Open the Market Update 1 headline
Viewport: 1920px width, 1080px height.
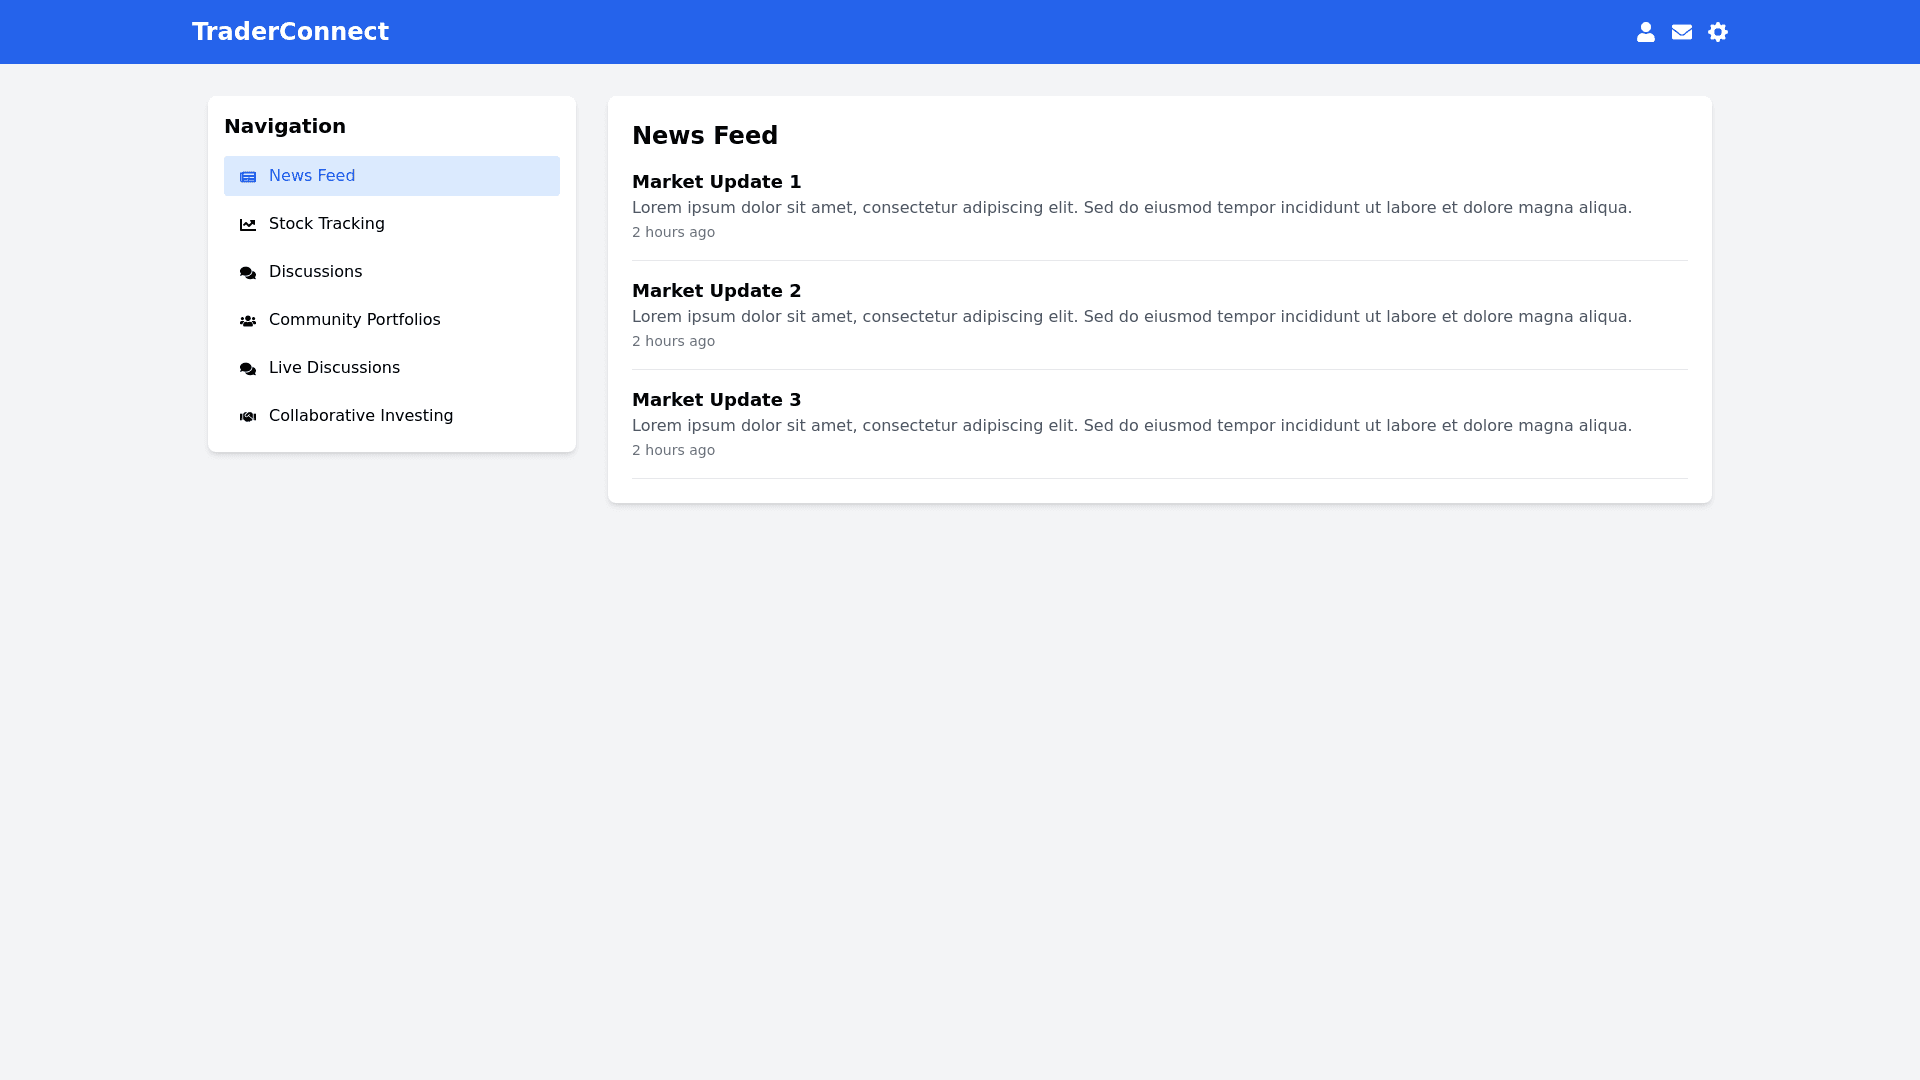click(716, 182)
